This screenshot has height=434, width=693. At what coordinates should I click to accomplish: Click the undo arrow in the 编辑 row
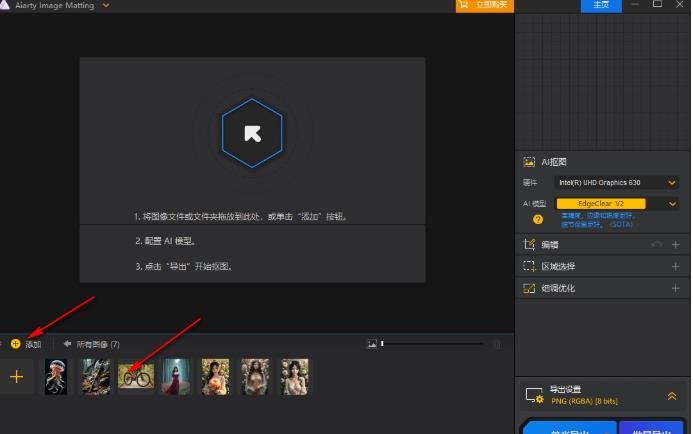[x=657, y=244]
